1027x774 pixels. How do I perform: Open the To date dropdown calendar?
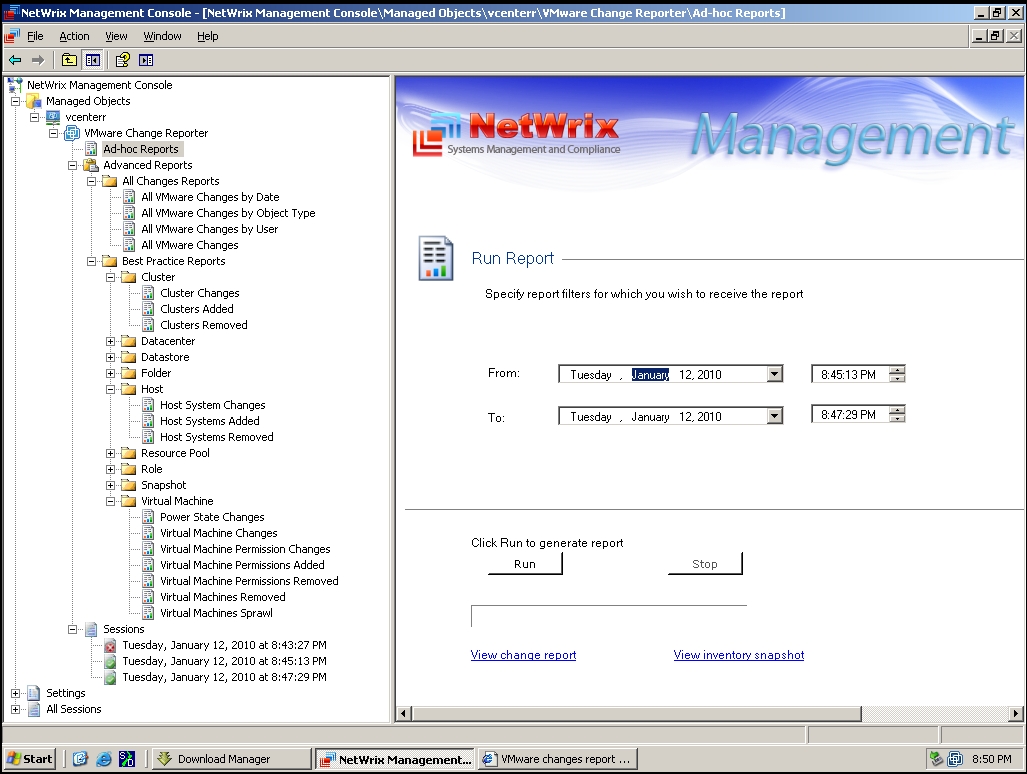tap(775, 416)
